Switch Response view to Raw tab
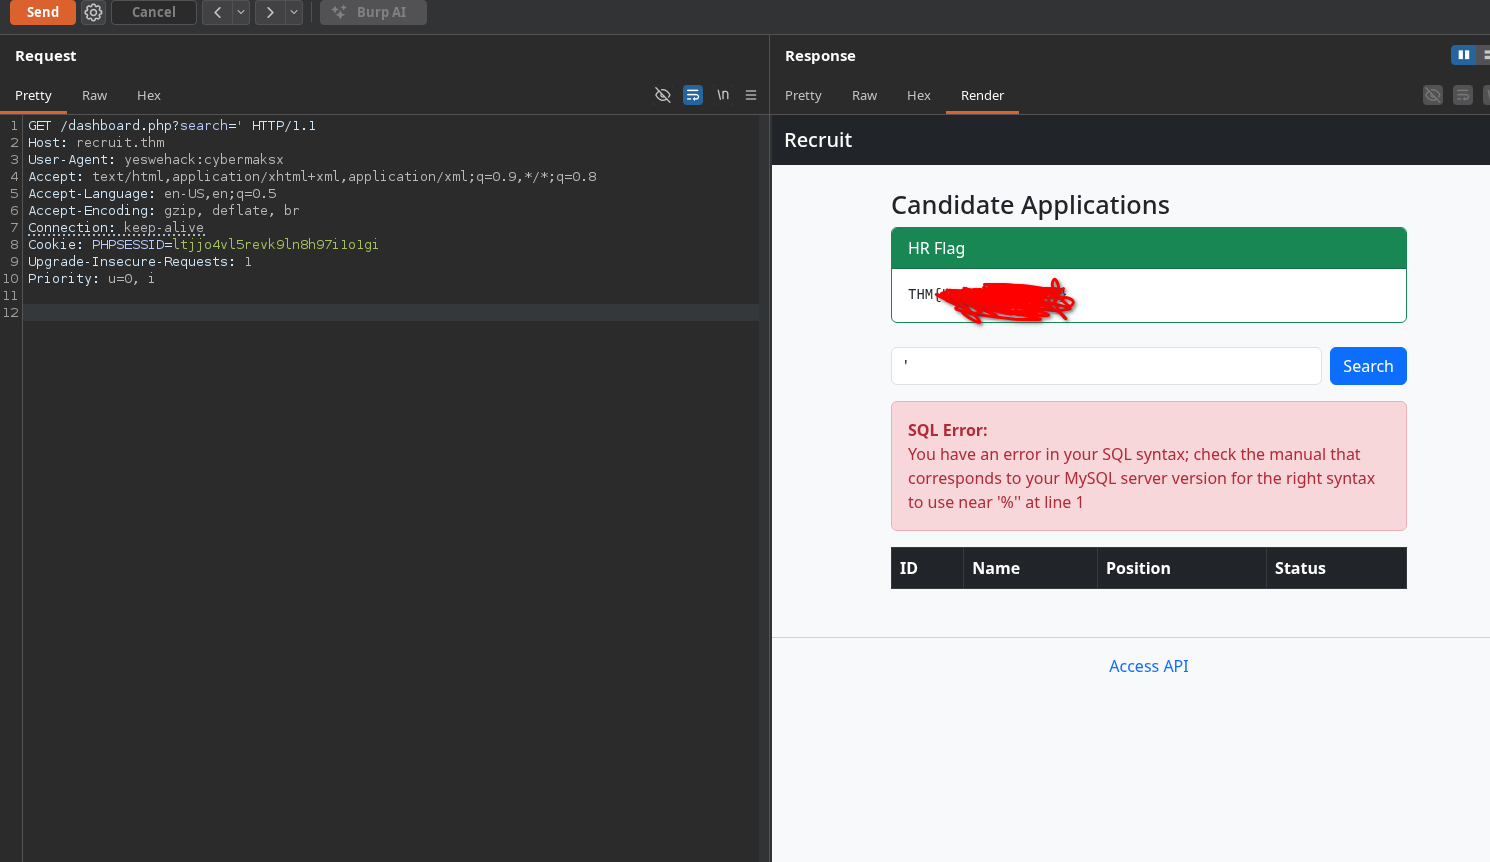This screenshot has height=862, width=1490. coord(864,95)
